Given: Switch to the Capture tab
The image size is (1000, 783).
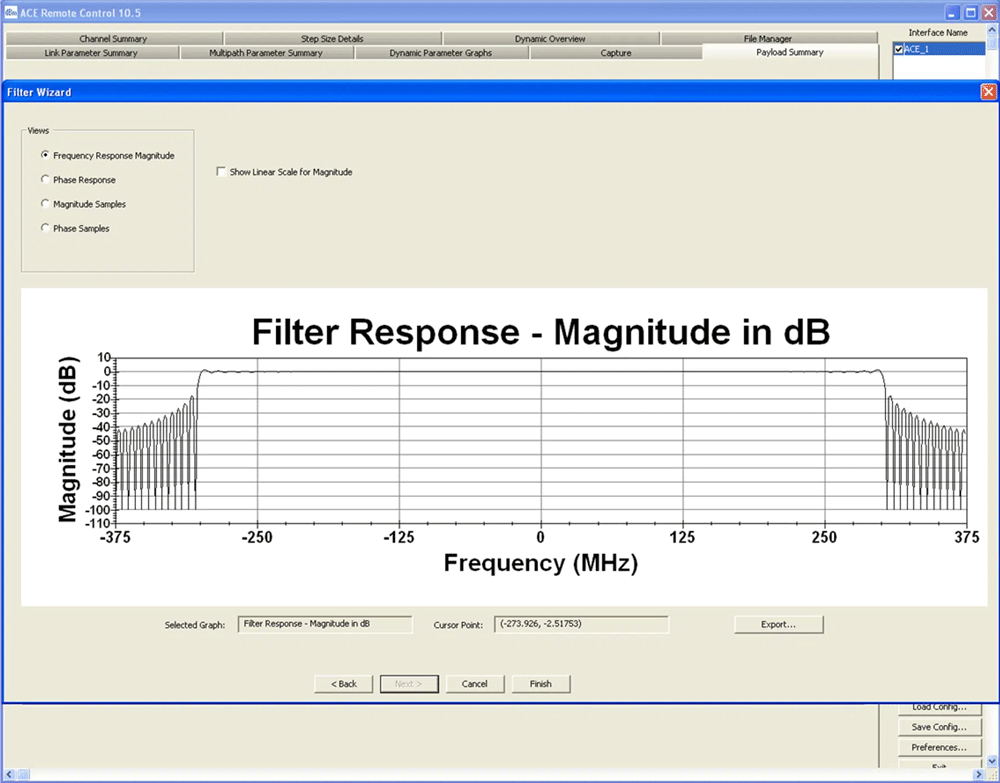Looking at the screenshot, I should 616,53.
